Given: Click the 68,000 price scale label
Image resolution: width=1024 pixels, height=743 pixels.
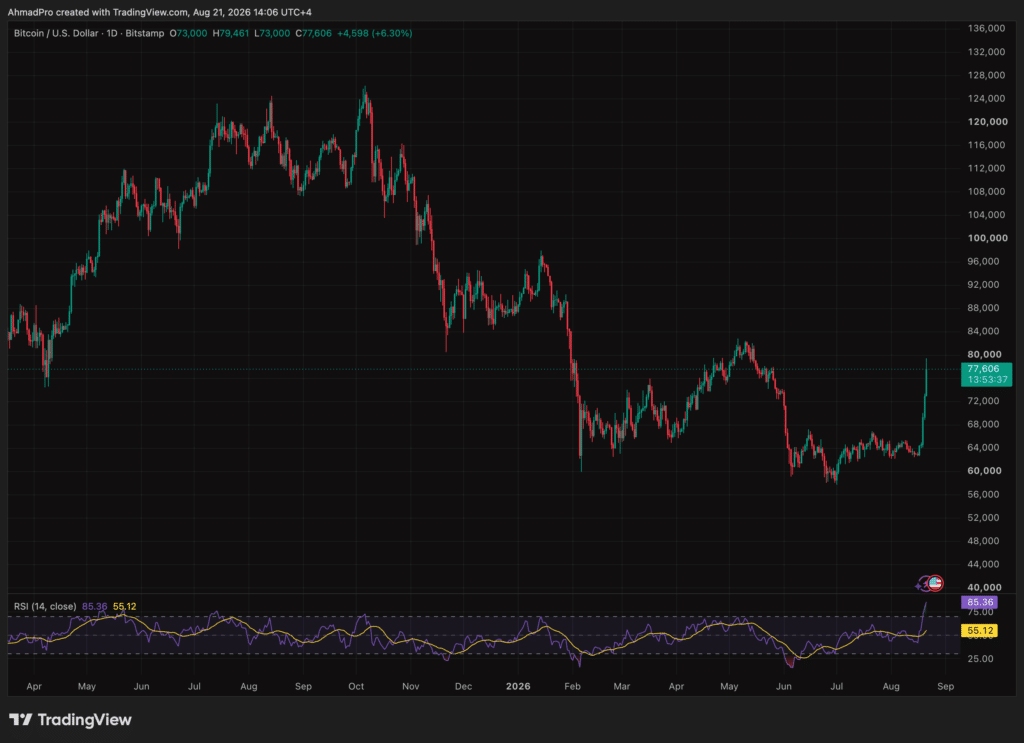Looking at the screenshot, I should click(984, 424).
